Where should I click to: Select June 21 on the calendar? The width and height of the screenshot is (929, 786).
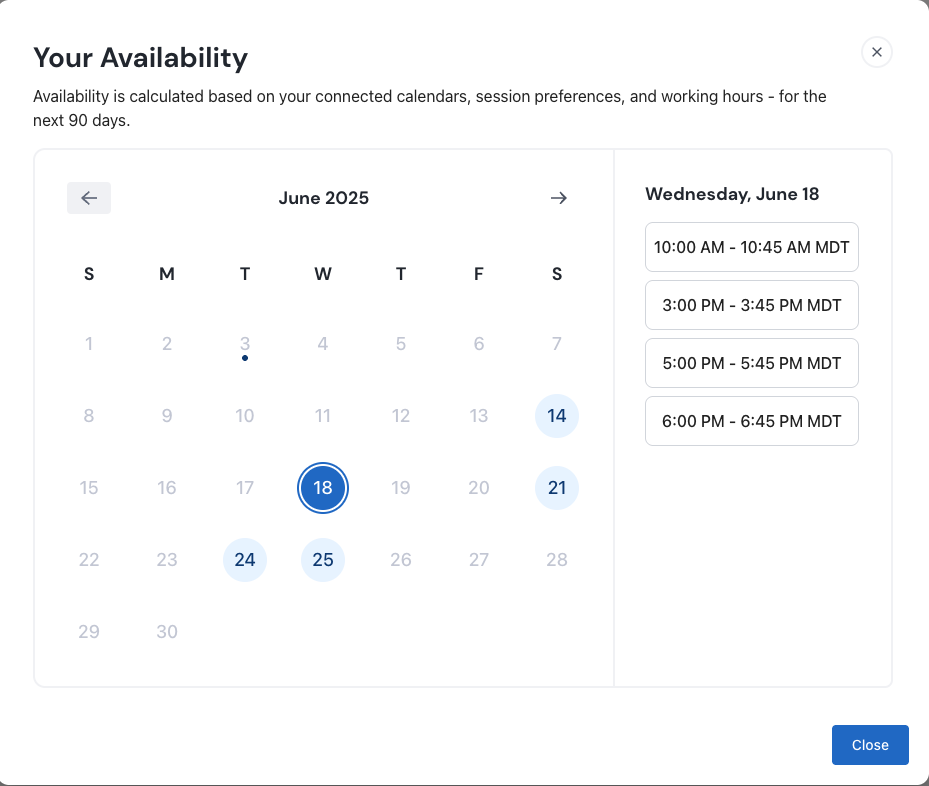click(x=557, y=488)
